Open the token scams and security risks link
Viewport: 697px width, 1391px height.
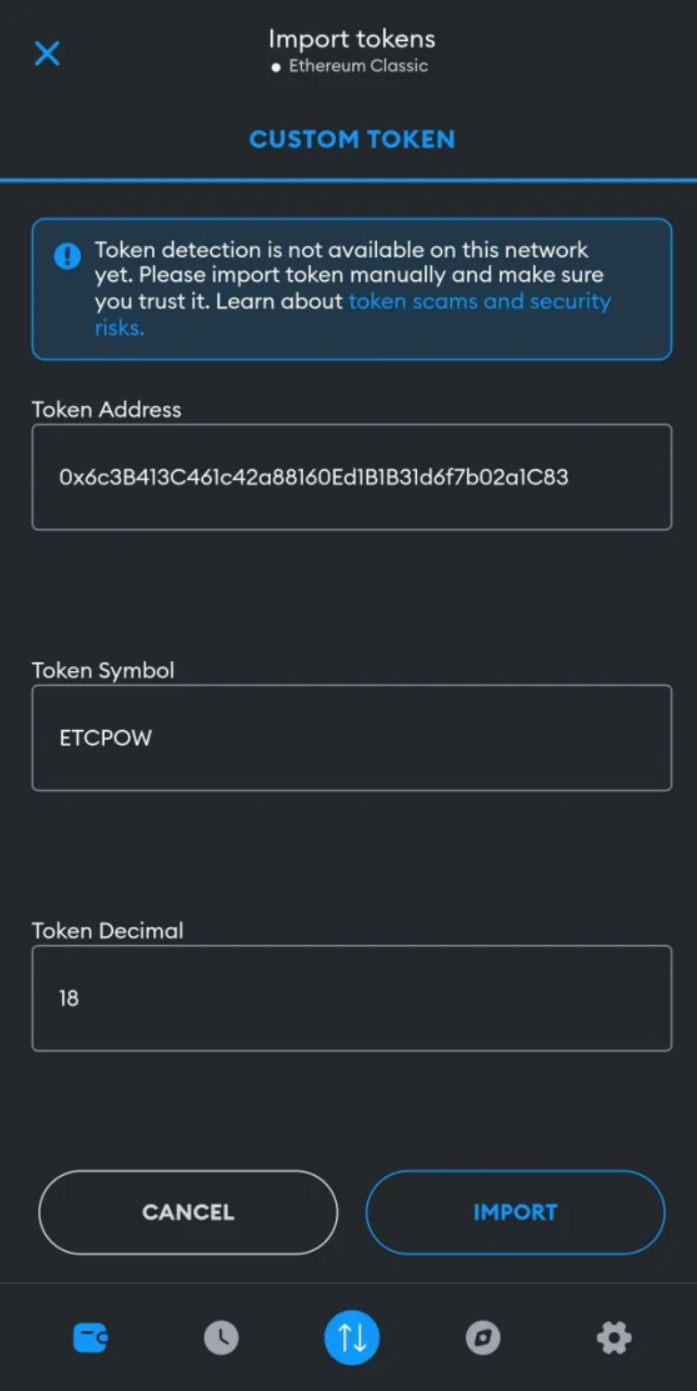click(478, 301)
